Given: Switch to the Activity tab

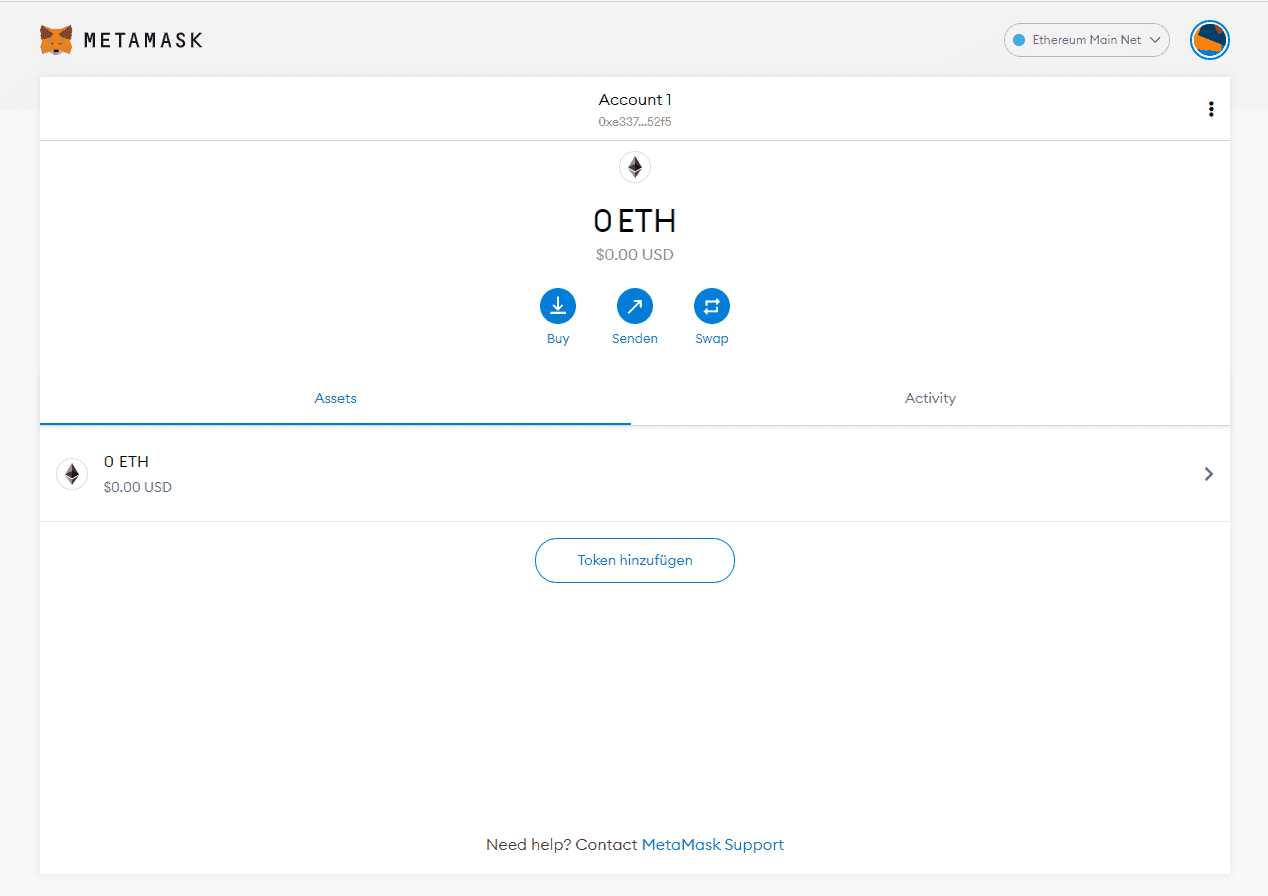Looking at the screenshot, I should click(930, 398).
